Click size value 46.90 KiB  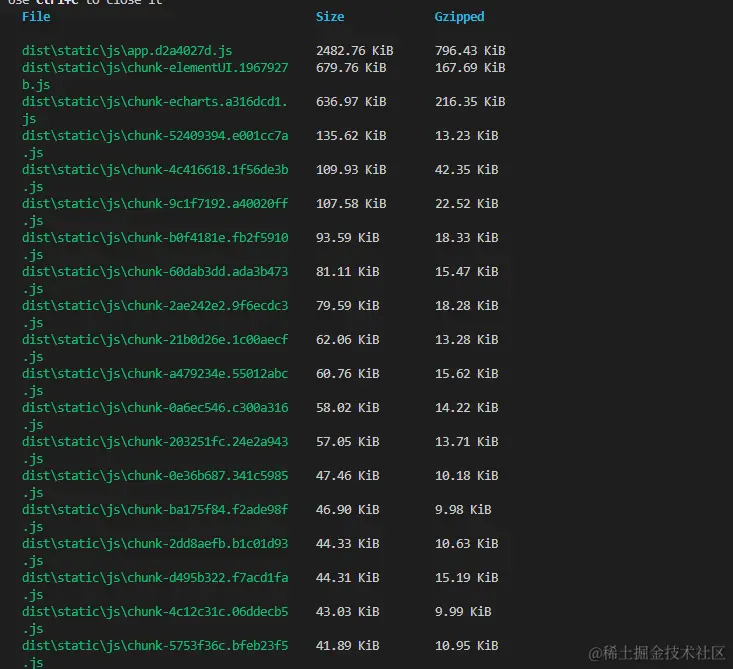point(348,510)
